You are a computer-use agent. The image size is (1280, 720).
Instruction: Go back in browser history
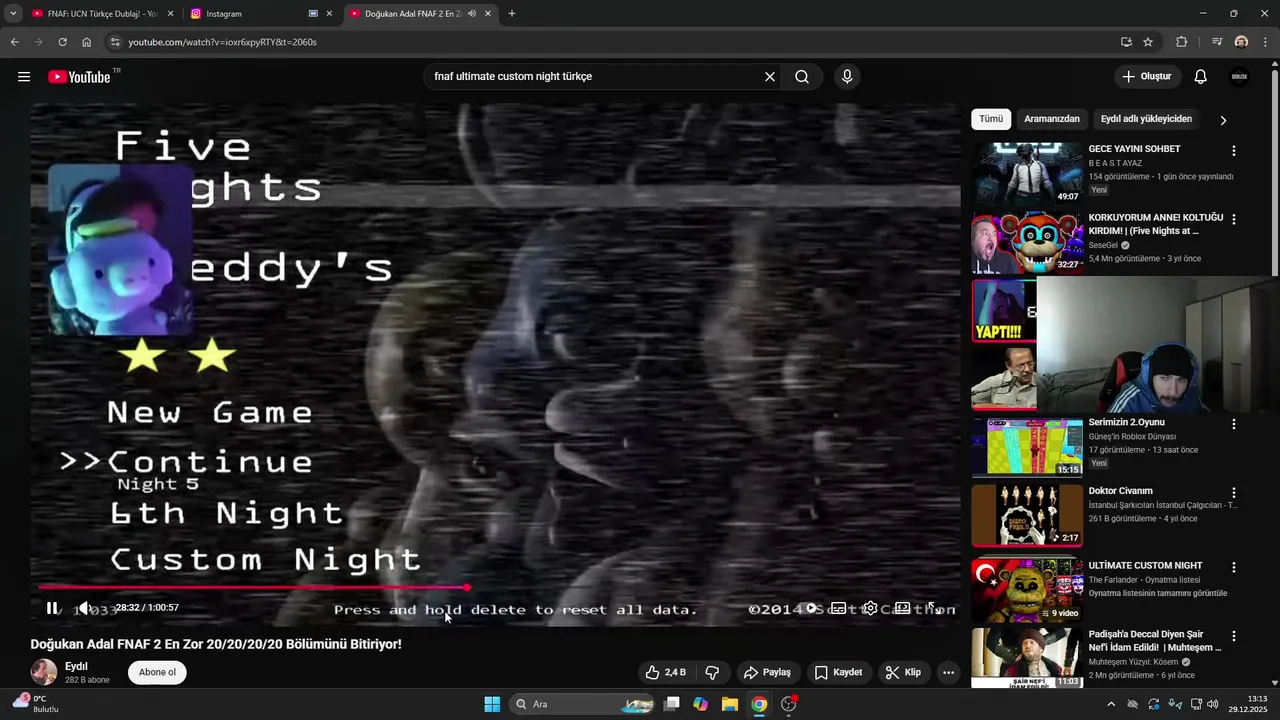(14, 42)
